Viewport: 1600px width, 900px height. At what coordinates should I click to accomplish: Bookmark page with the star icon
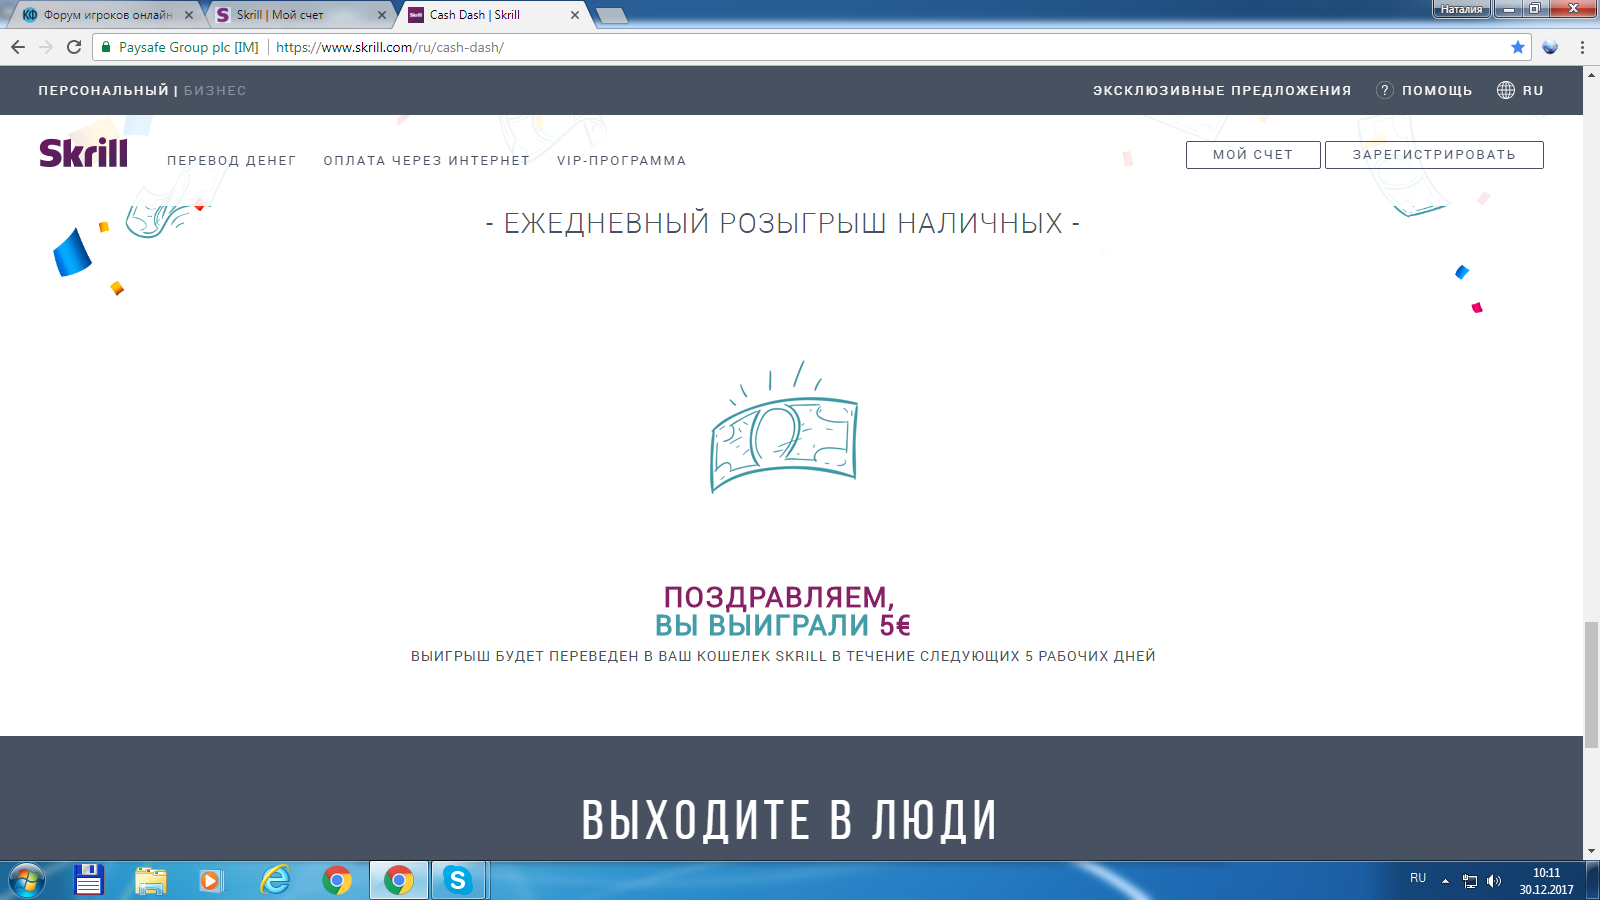(x=1517, y=47)
